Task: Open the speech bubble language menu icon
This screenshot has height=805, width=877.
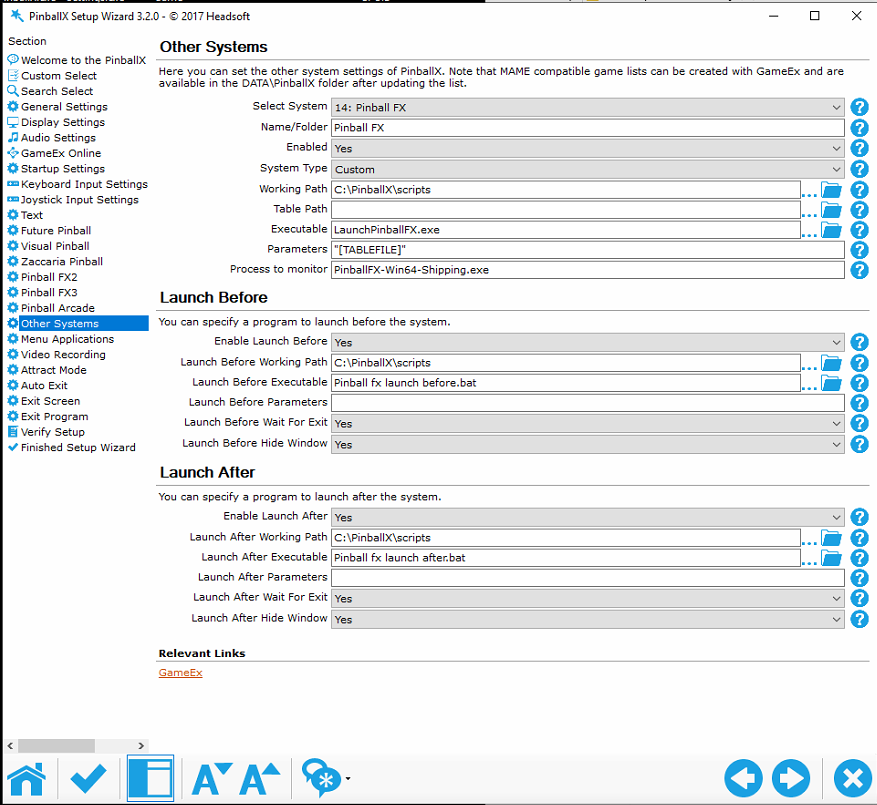Action: tap(322, 778)
